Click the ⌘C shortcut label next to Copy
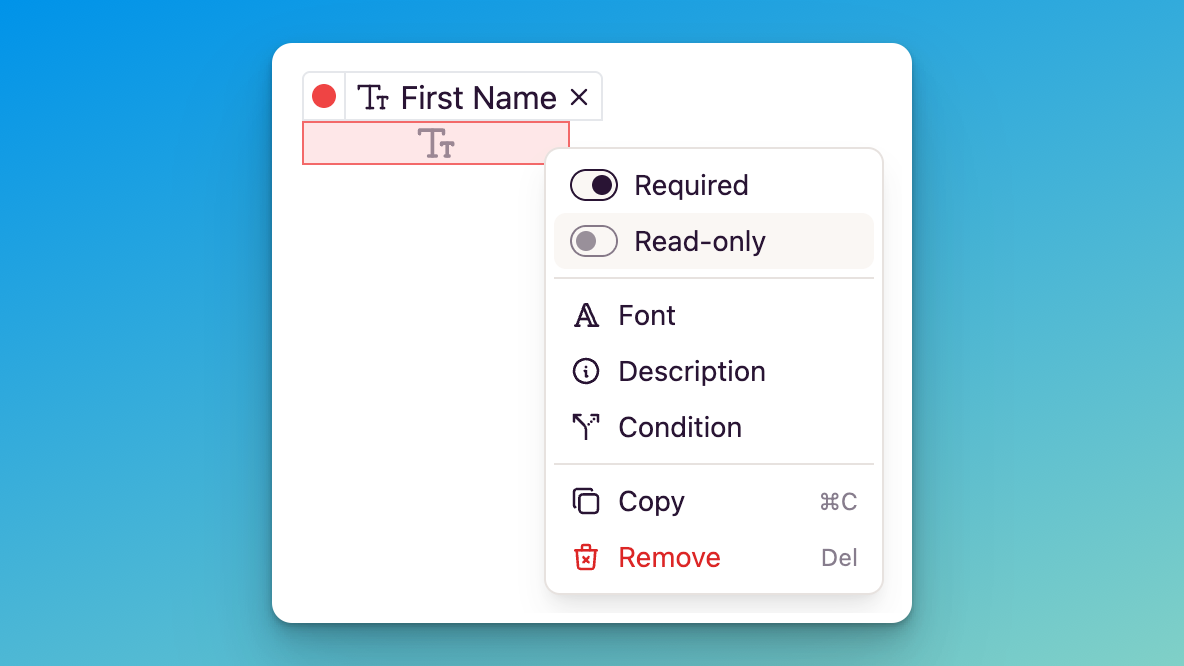 (x=839, y=501)
